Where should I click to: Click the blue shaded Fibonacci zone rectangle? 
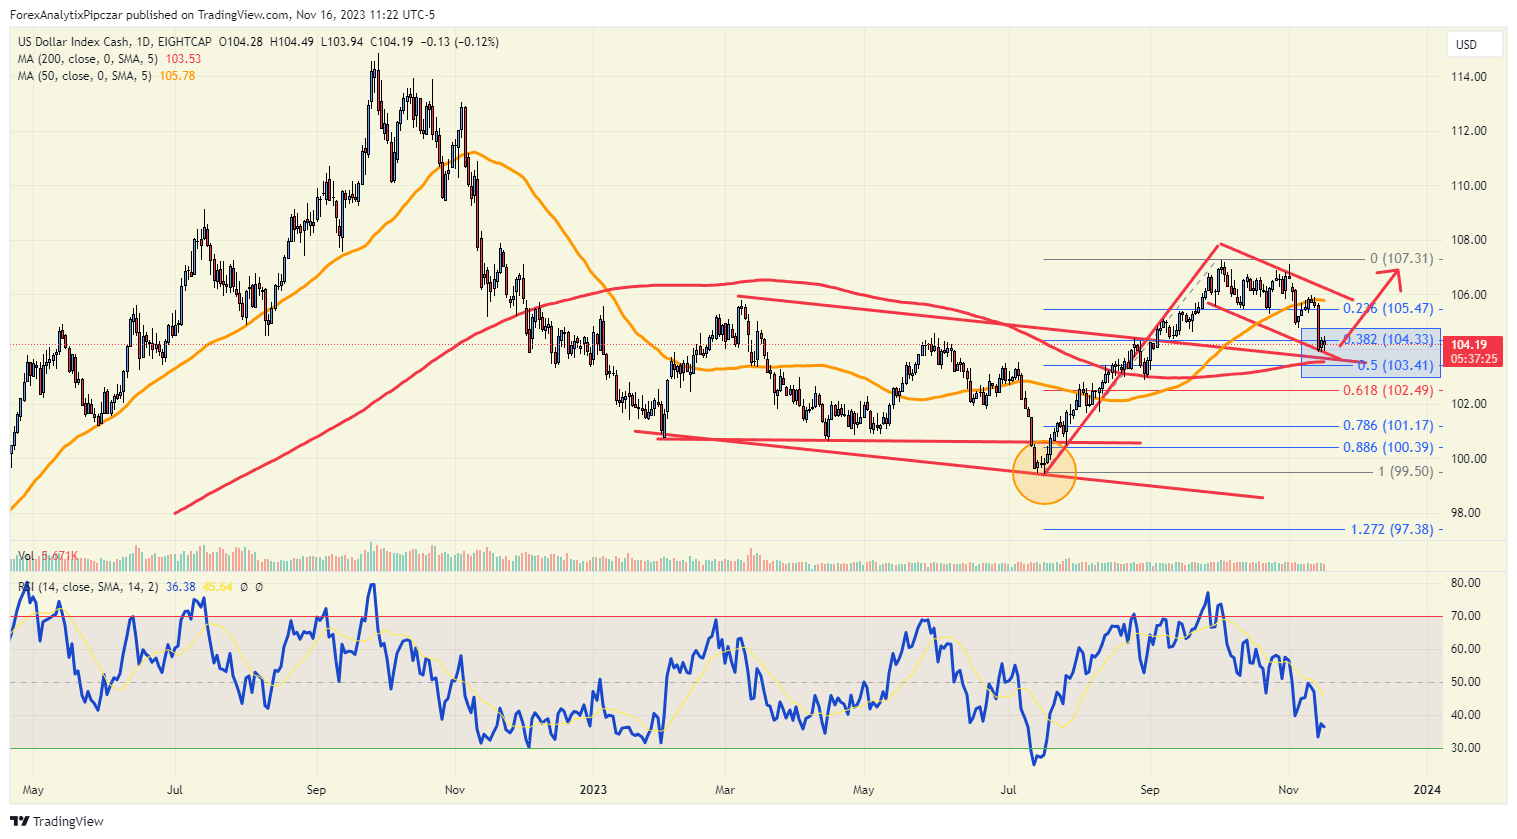coord(1371,353)
